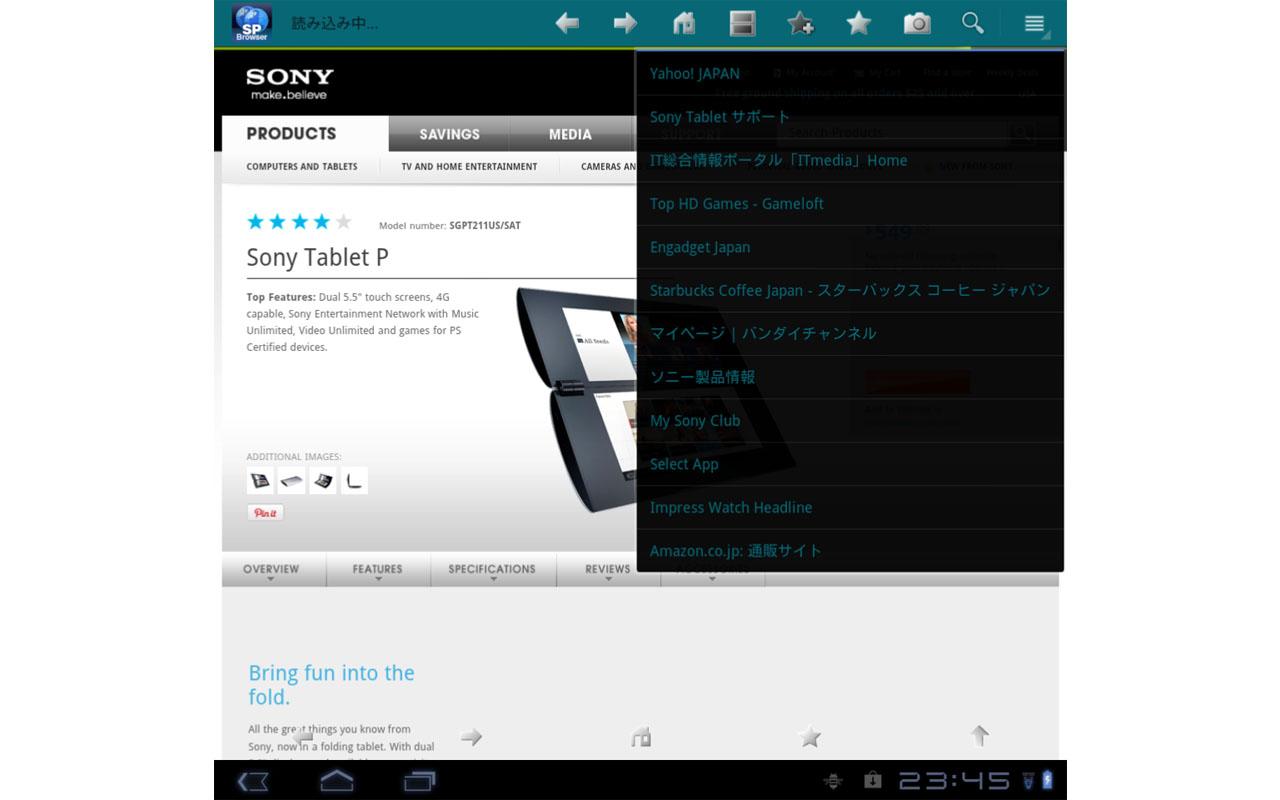Switch to the SAVINGS tab
Screen dimensions: 1280x800
click(449, 134)
